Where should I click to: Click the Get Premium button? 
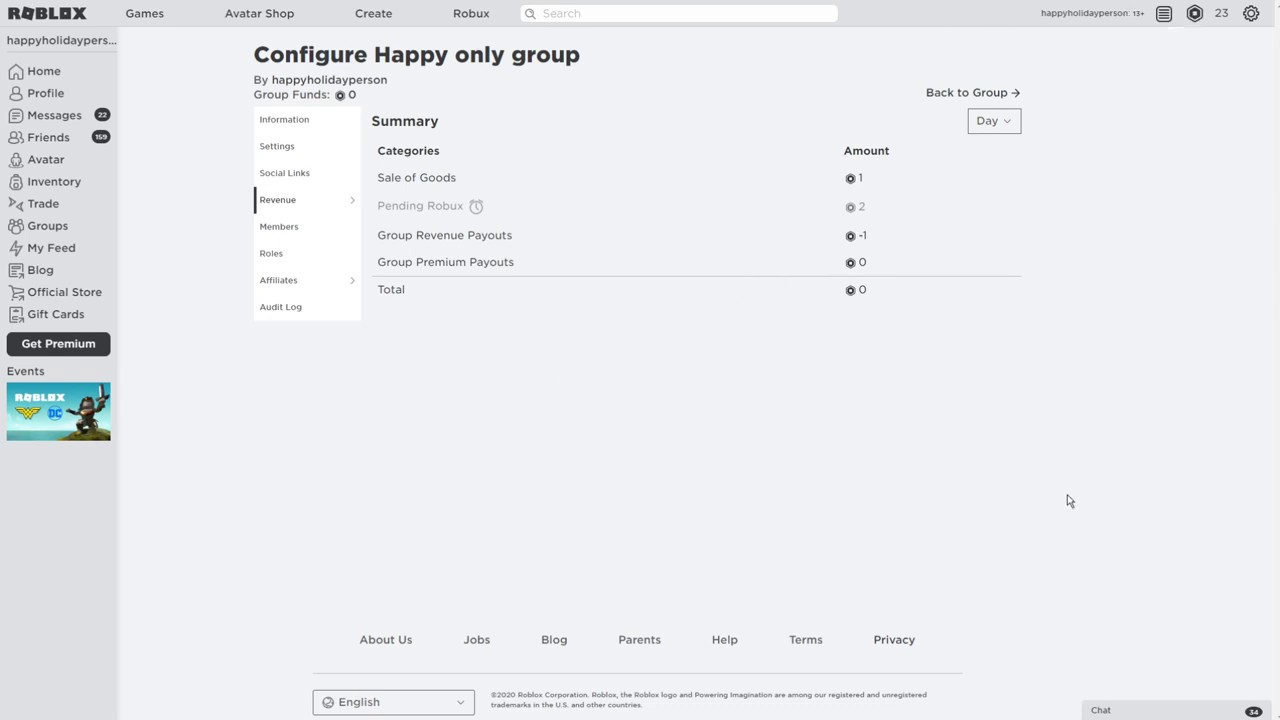pos(58,344)
